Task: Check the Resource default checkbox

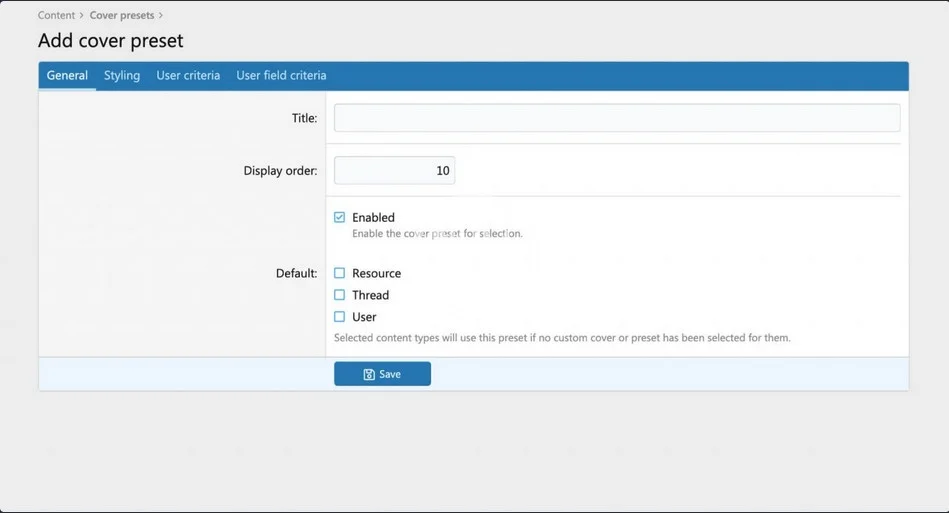Action: [x=340, y=273]
